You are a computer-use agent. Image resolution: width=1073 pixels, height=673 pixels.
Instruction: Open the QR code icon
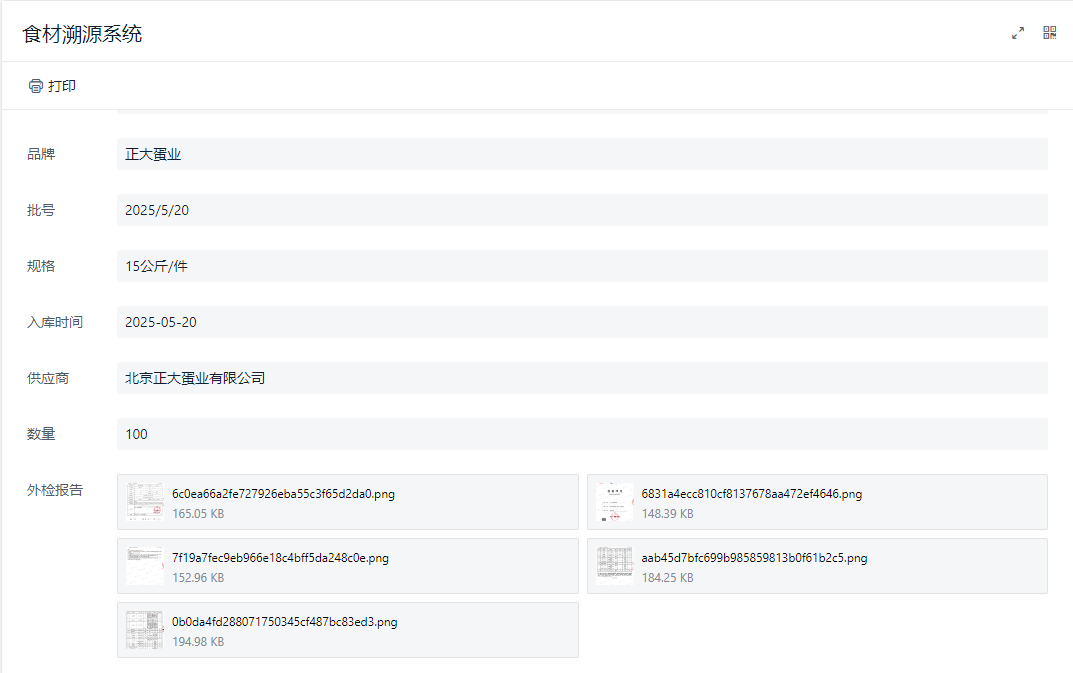click(x=1049, y=33)
